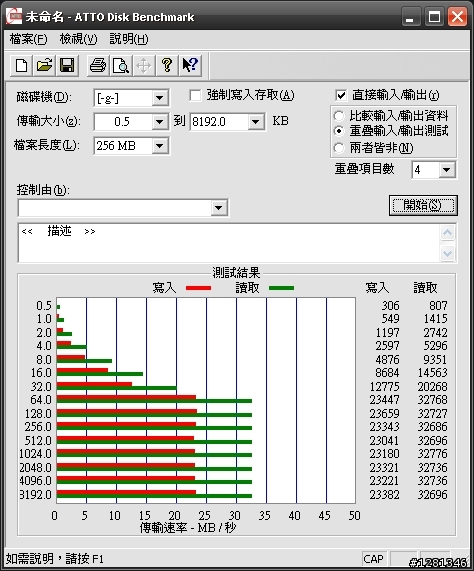Image resolution: width=474 pixels, height=571 pixels.
Task: Select 重疊輸入/輸出測試 radio option
Action: [339, 131]
